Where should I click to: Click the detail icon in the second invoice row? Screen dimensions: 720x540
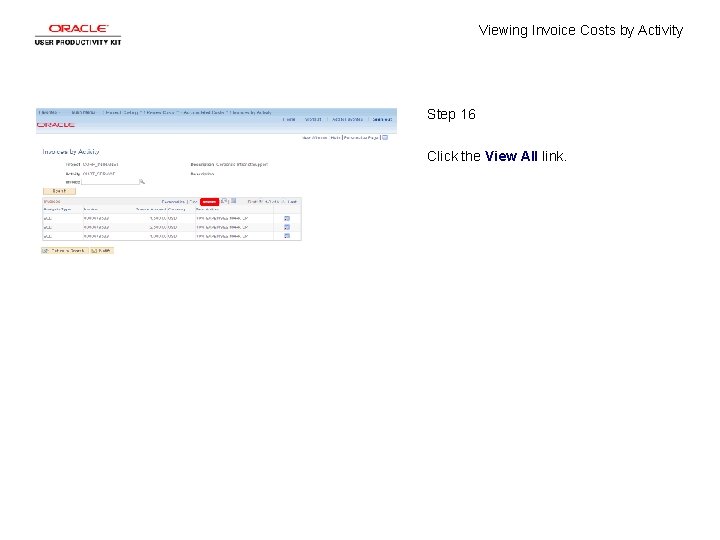coord(287,227)
